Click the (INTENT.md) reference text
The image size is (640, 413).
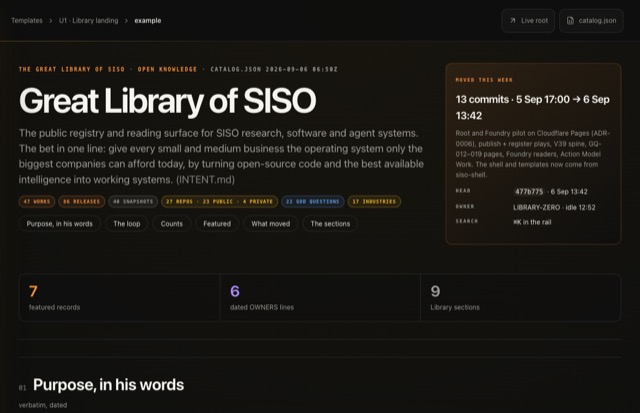[x=205, y=180]
